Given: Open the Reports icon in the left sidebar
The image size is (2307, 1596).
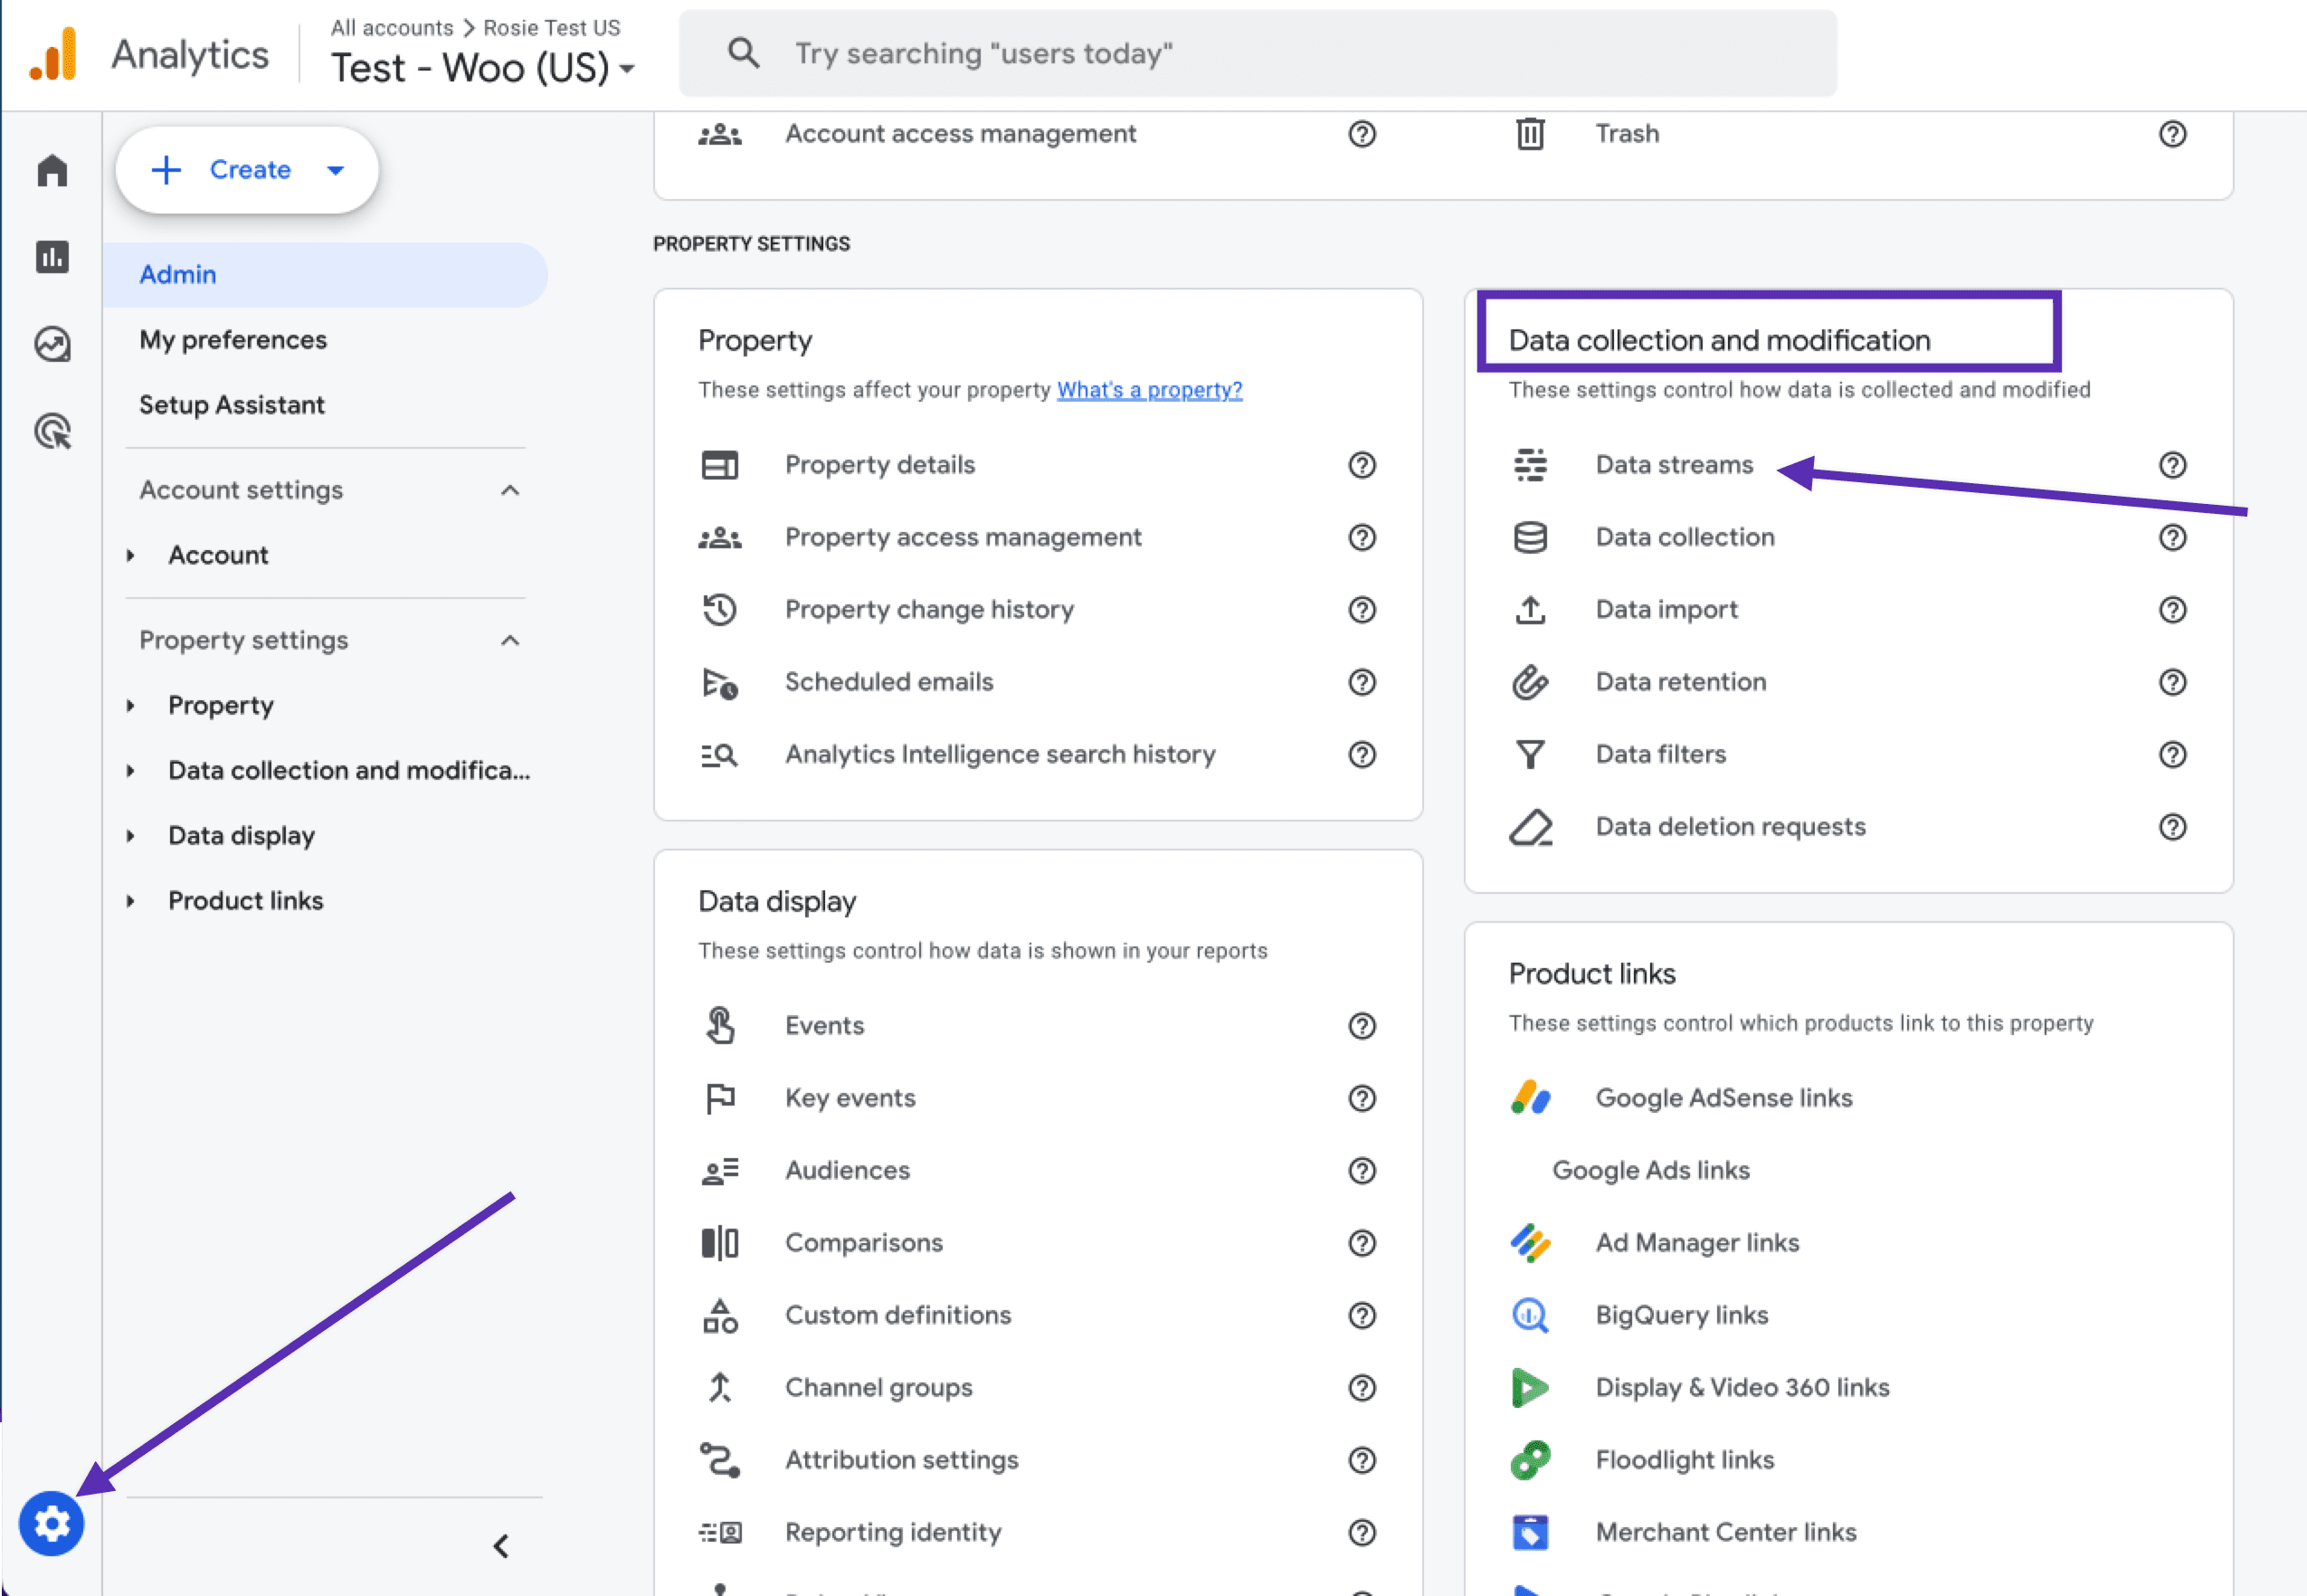Looking at the screenshot, I should pyautogui.click(x=51, y=257).
